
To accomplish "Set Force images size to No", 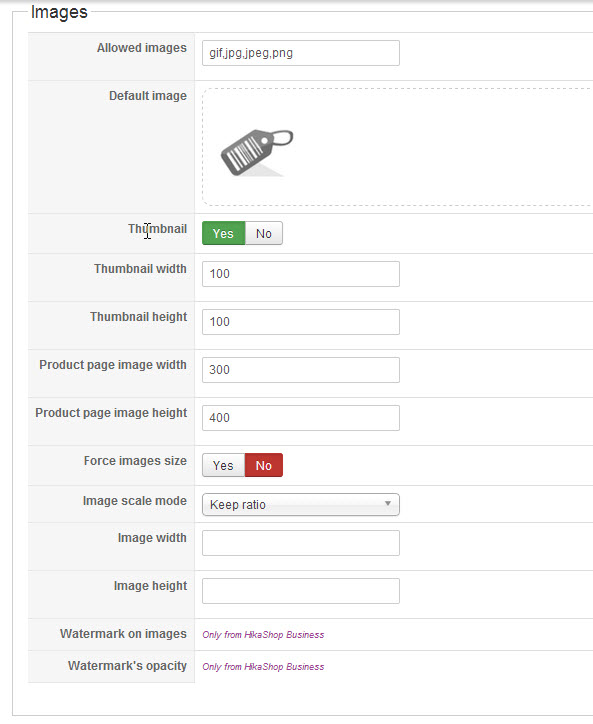I will pyautogui.click(x=264, y=465).
